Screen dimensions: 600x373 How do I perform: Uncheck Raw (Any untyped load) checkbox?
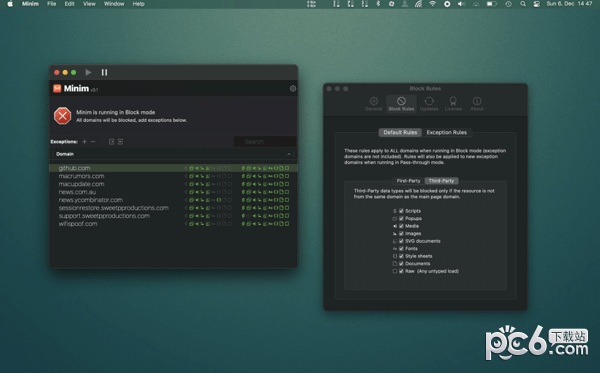401,271
